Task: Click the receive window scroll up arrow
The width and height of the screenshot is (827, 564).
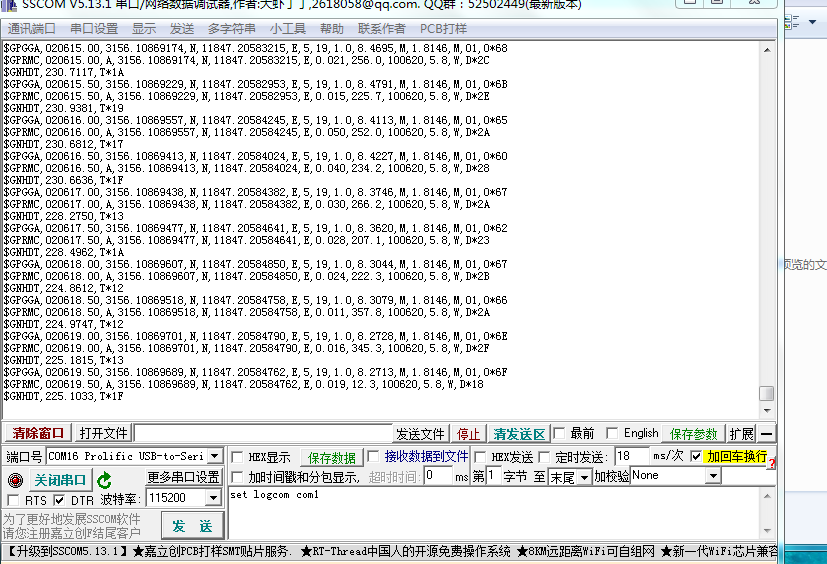Action: coord(767,50)
